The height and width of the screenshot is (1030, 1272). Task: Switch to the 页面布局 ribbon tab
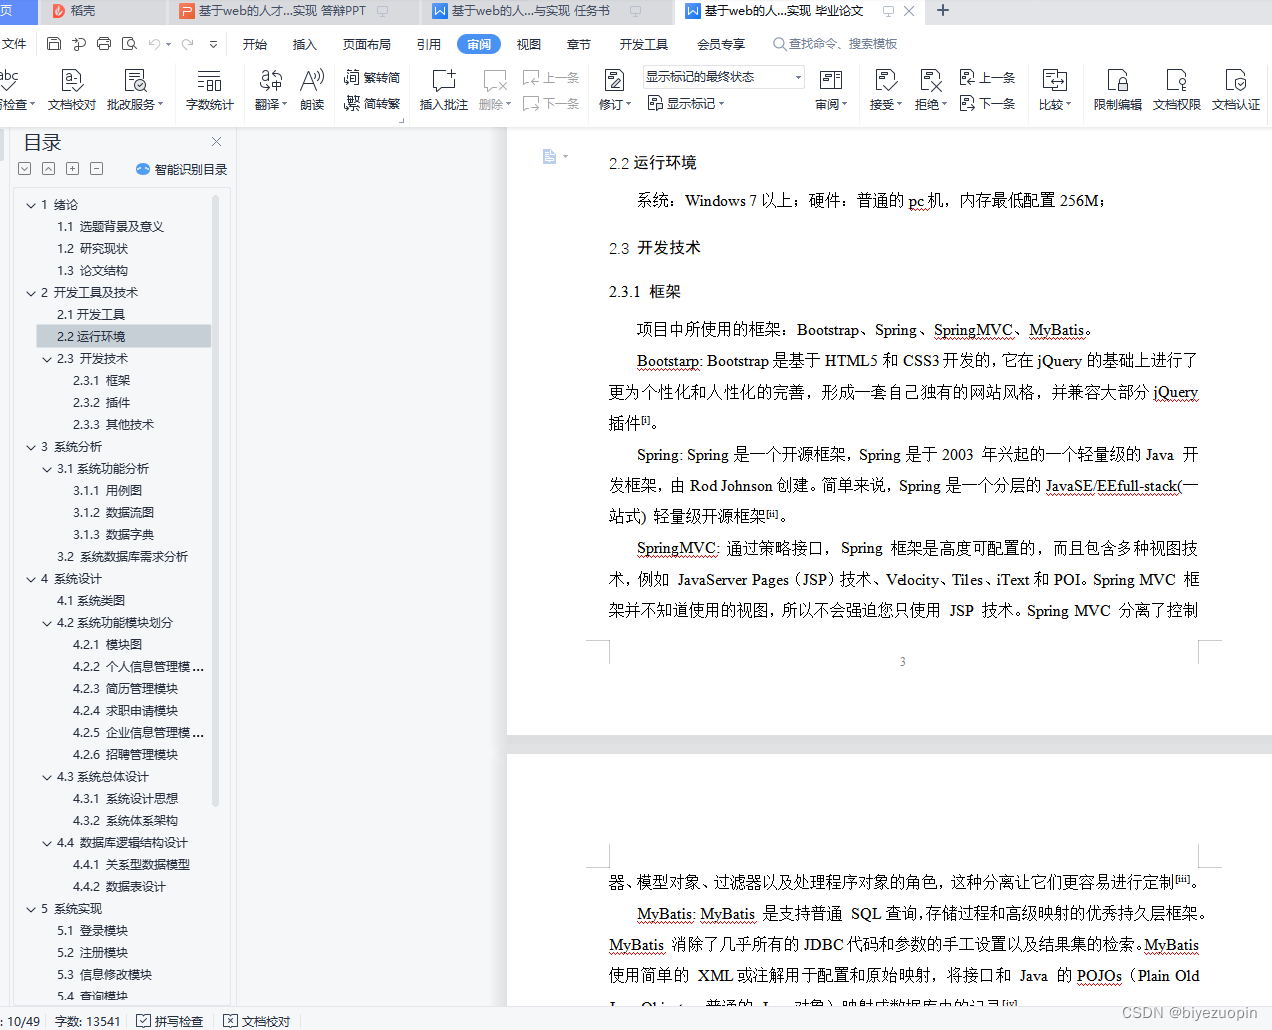click(366, 44)
